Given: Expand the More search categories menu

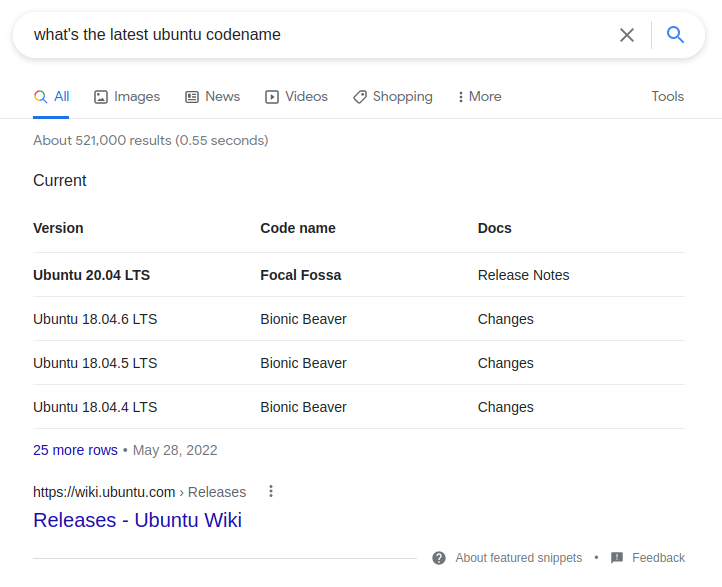Looking at the screenshot, I should [x=479, y=97].
